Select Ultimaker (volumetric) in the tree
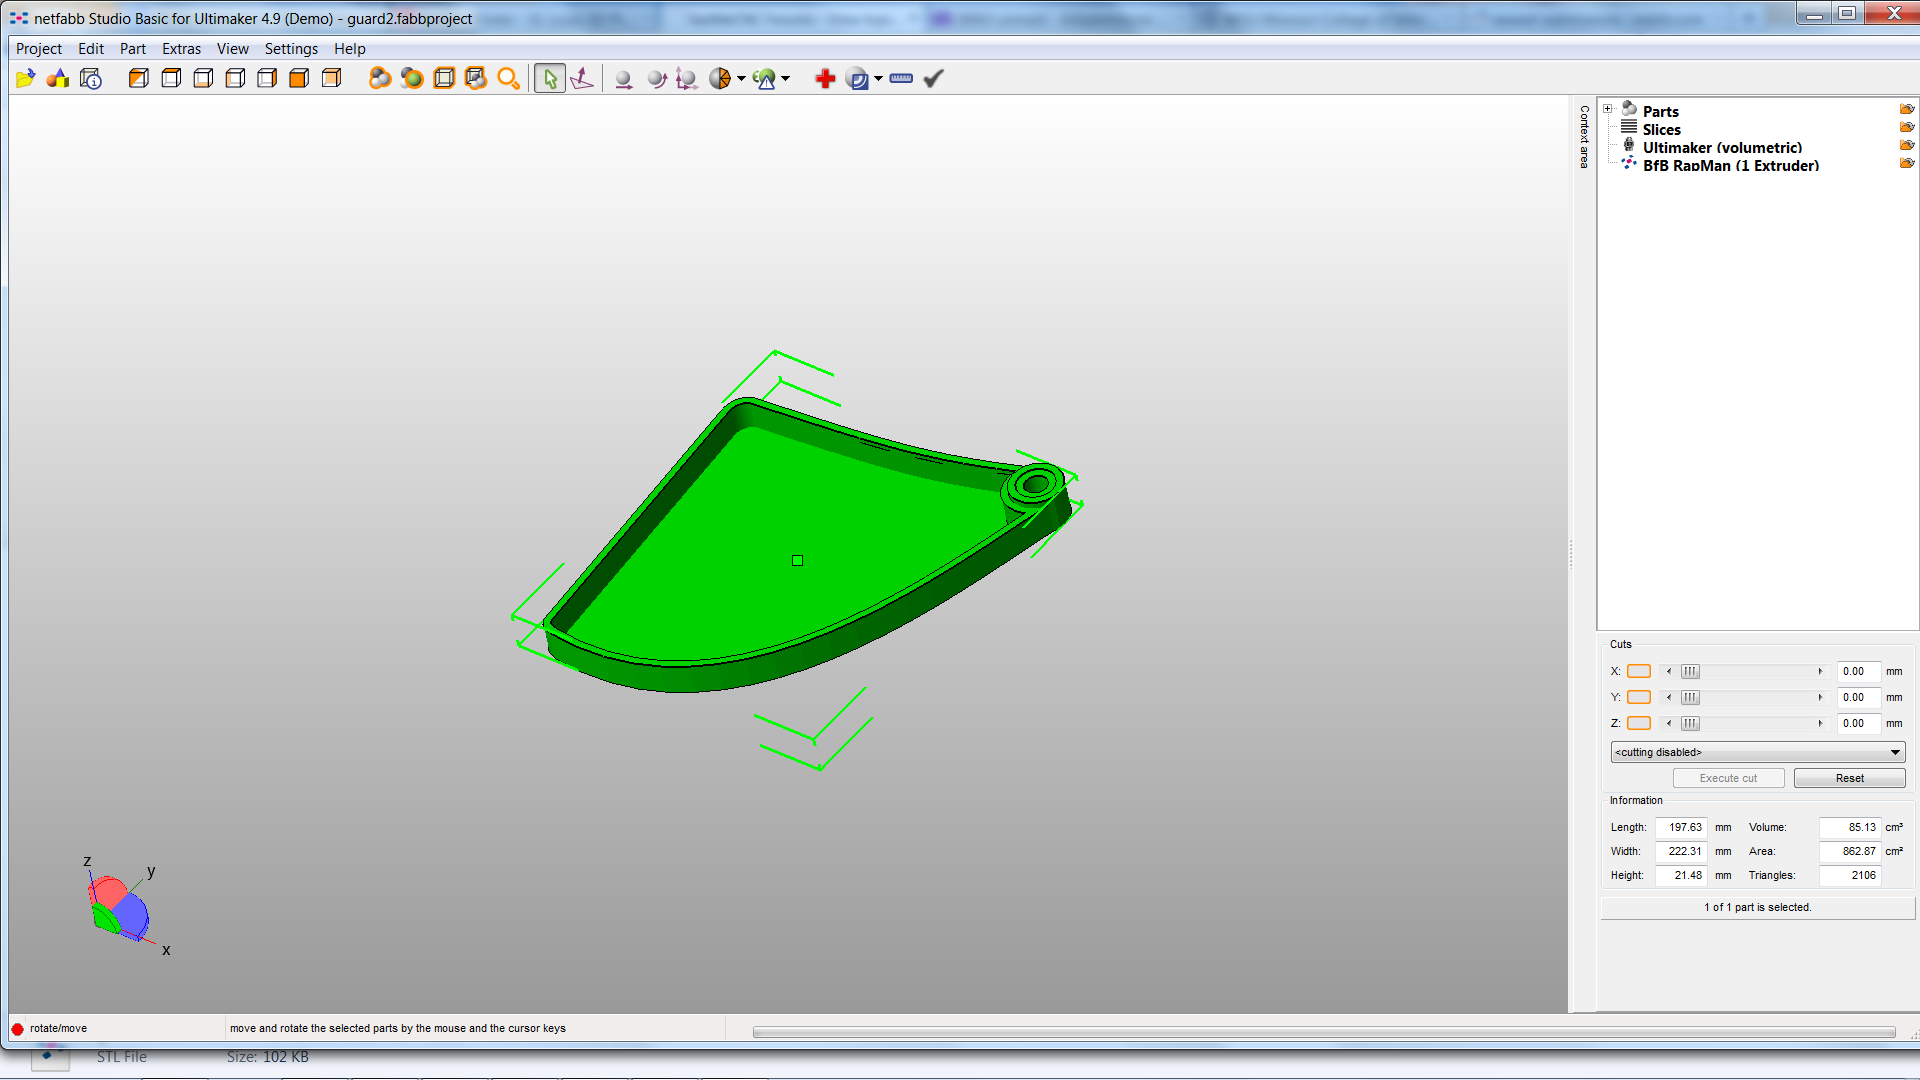 coord(1722,148)
